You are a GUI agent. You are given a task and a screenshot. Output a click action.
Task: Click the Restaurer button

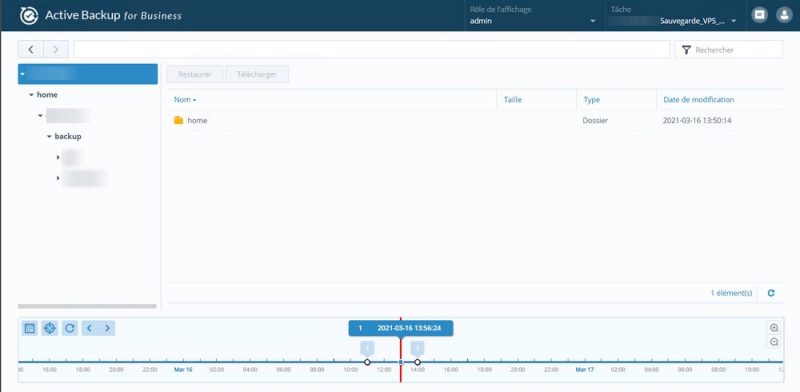click(195, 74)
